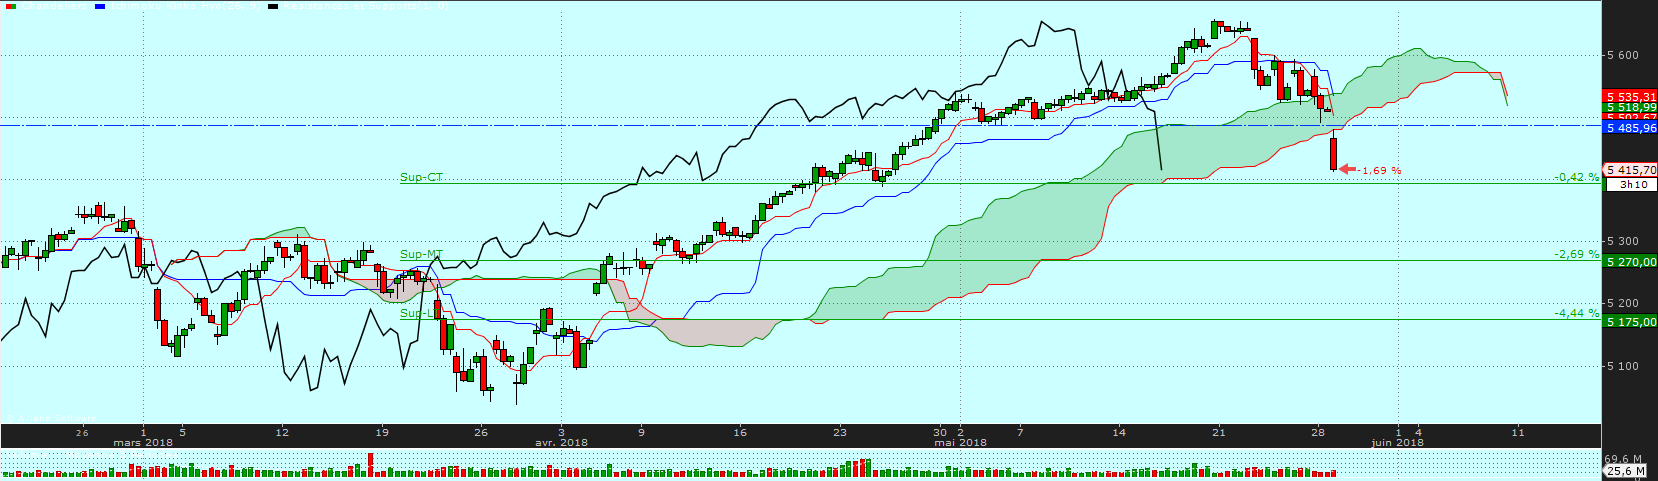The width and height of the screenshot is (1658, 481).
Task: Click the Sup-CT support line label
Action: [x=421, y=177]
